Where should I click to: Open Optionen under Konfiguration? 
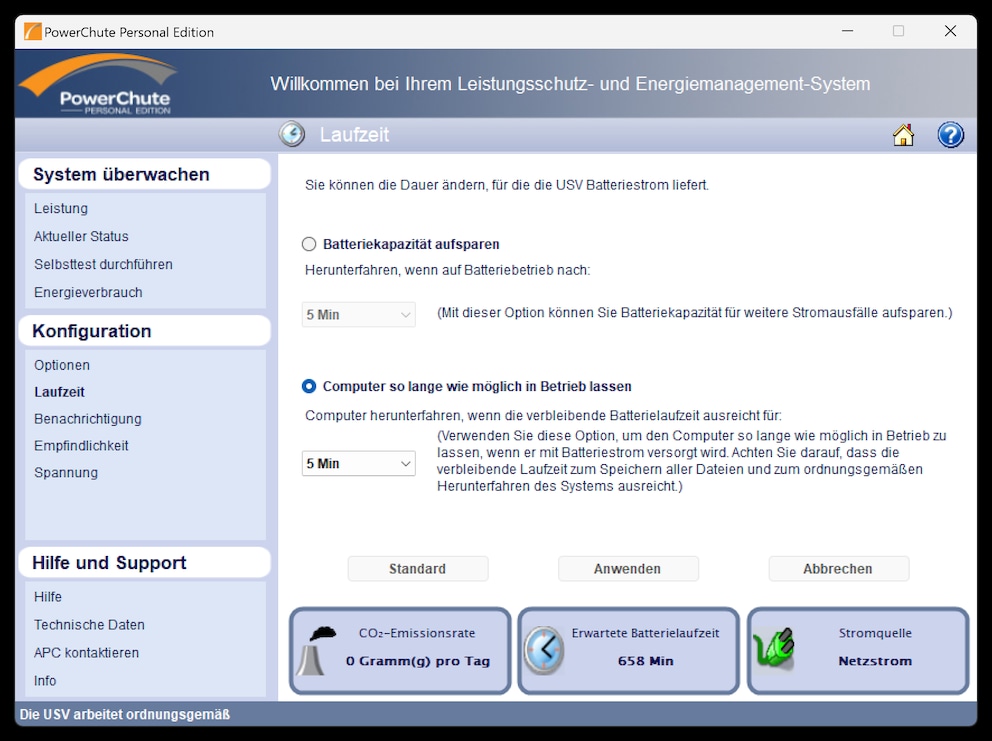pos(62,365)
